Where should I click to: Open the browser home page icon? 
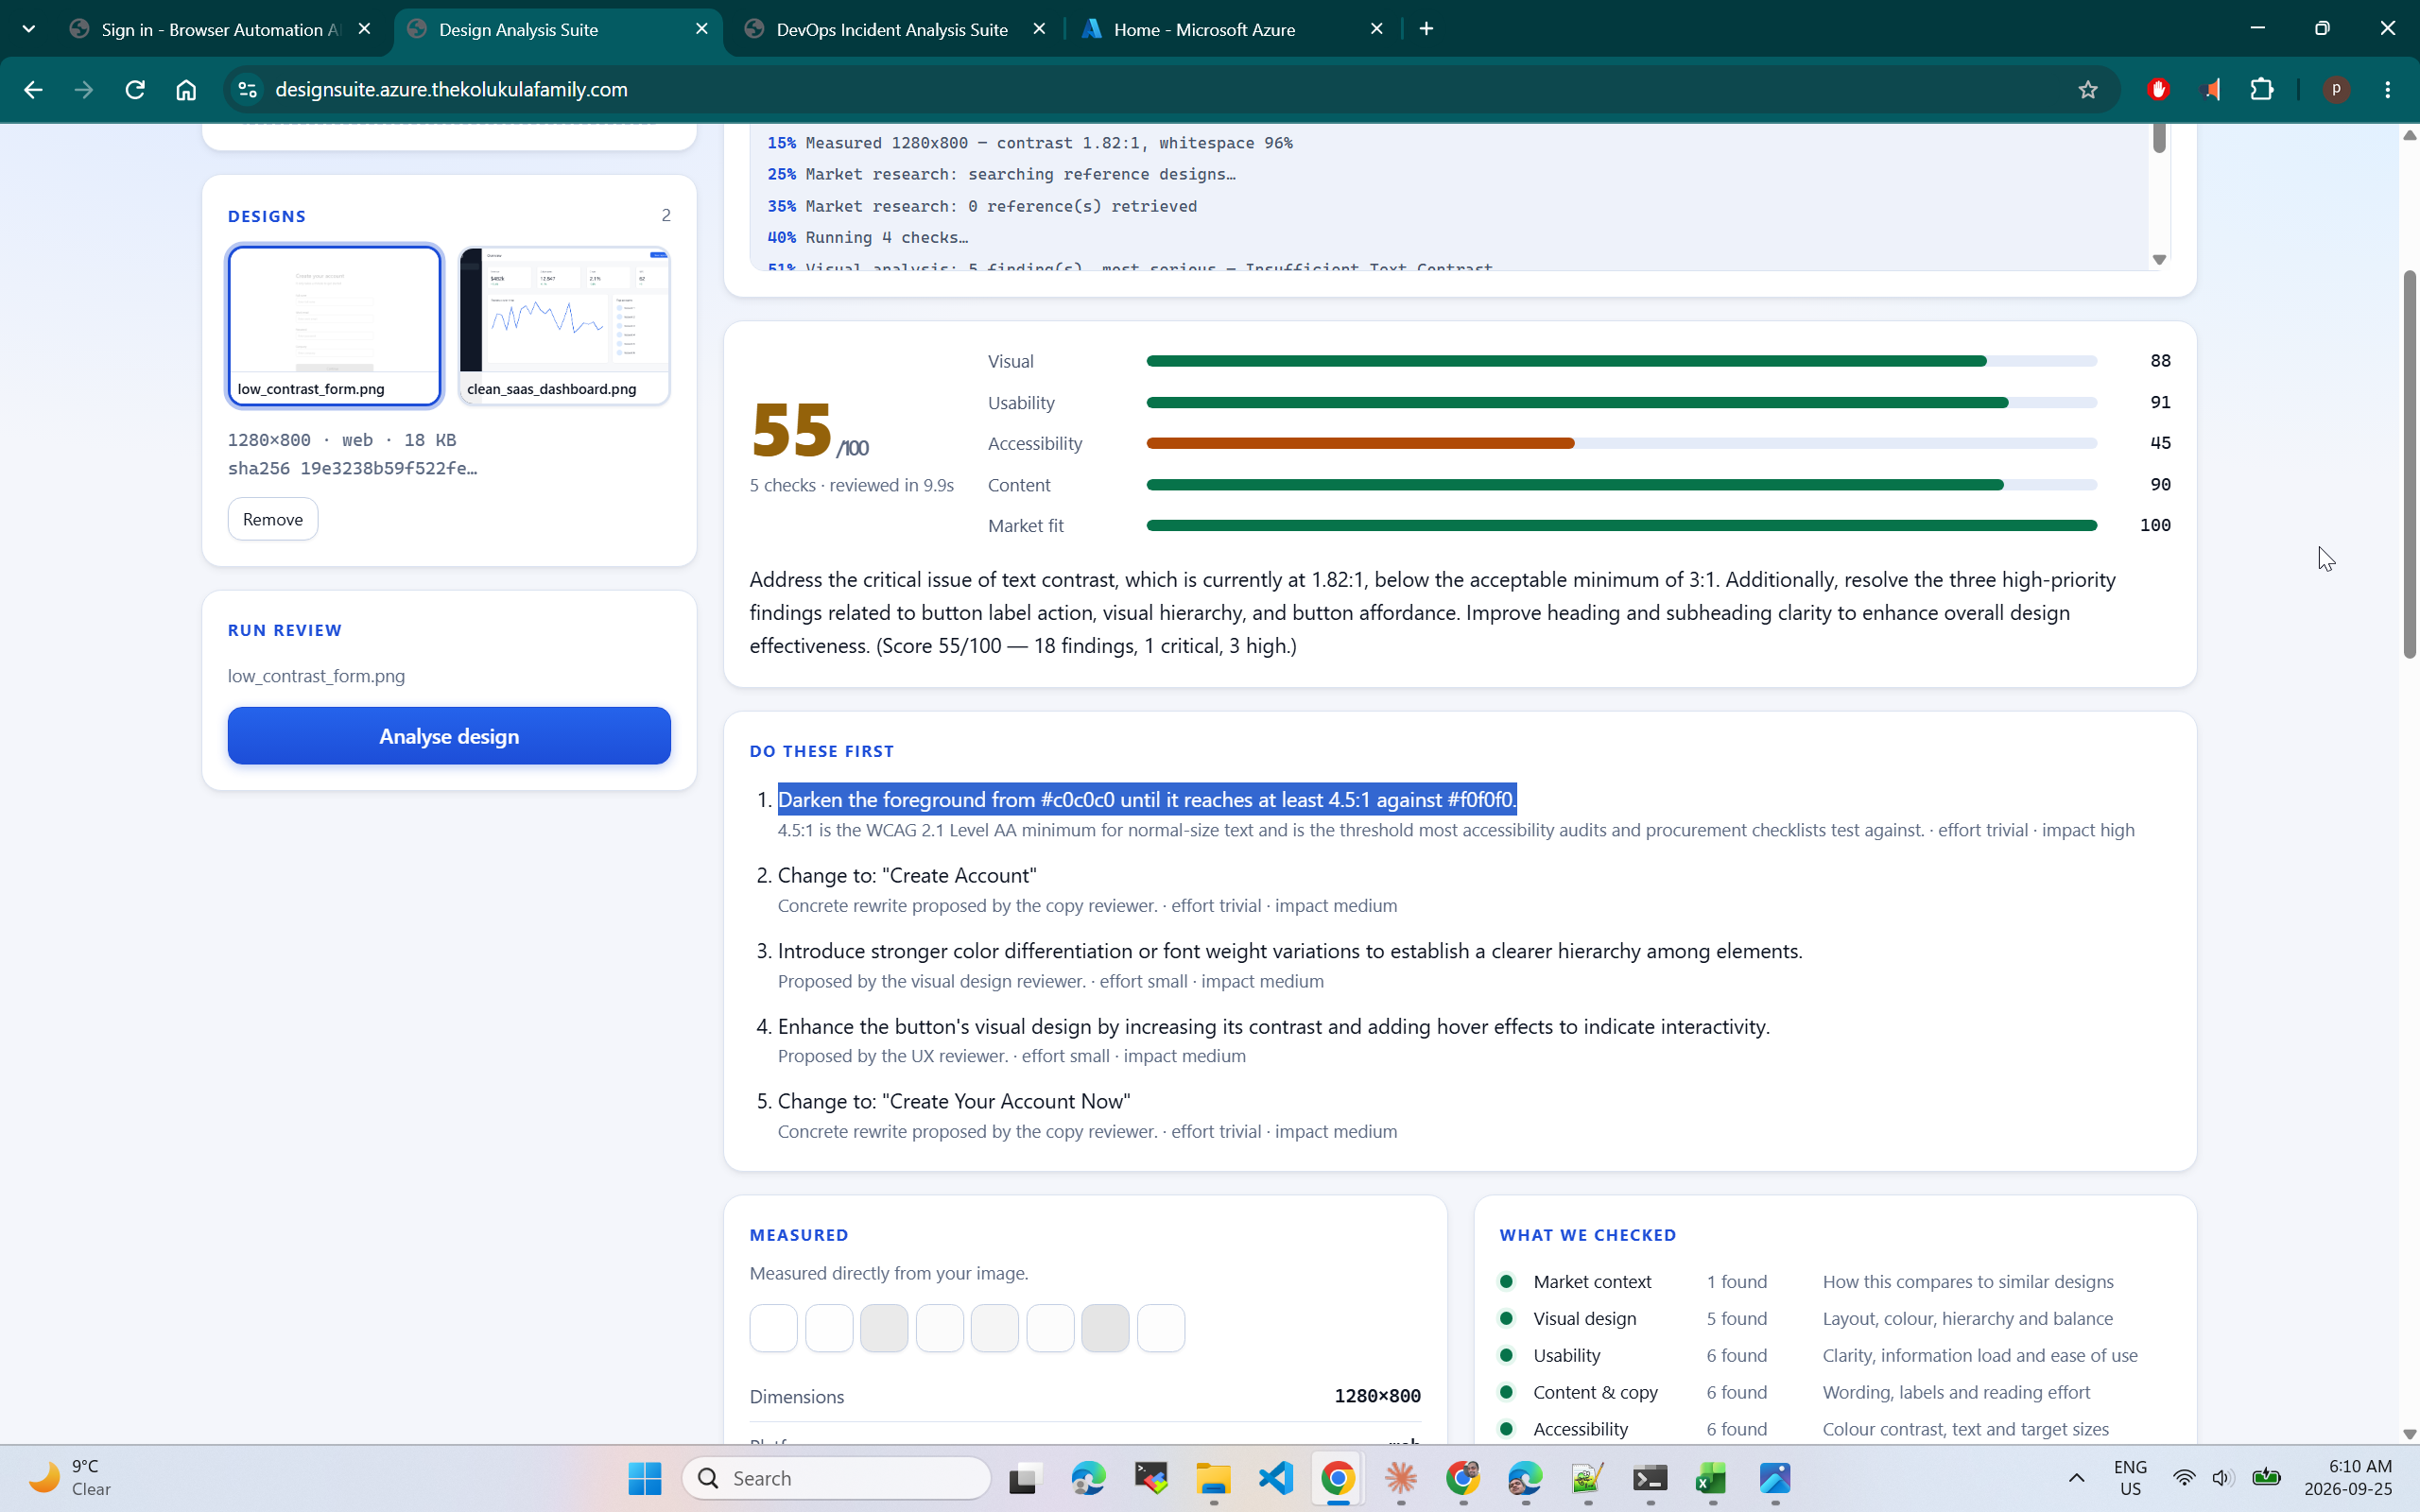186,90
